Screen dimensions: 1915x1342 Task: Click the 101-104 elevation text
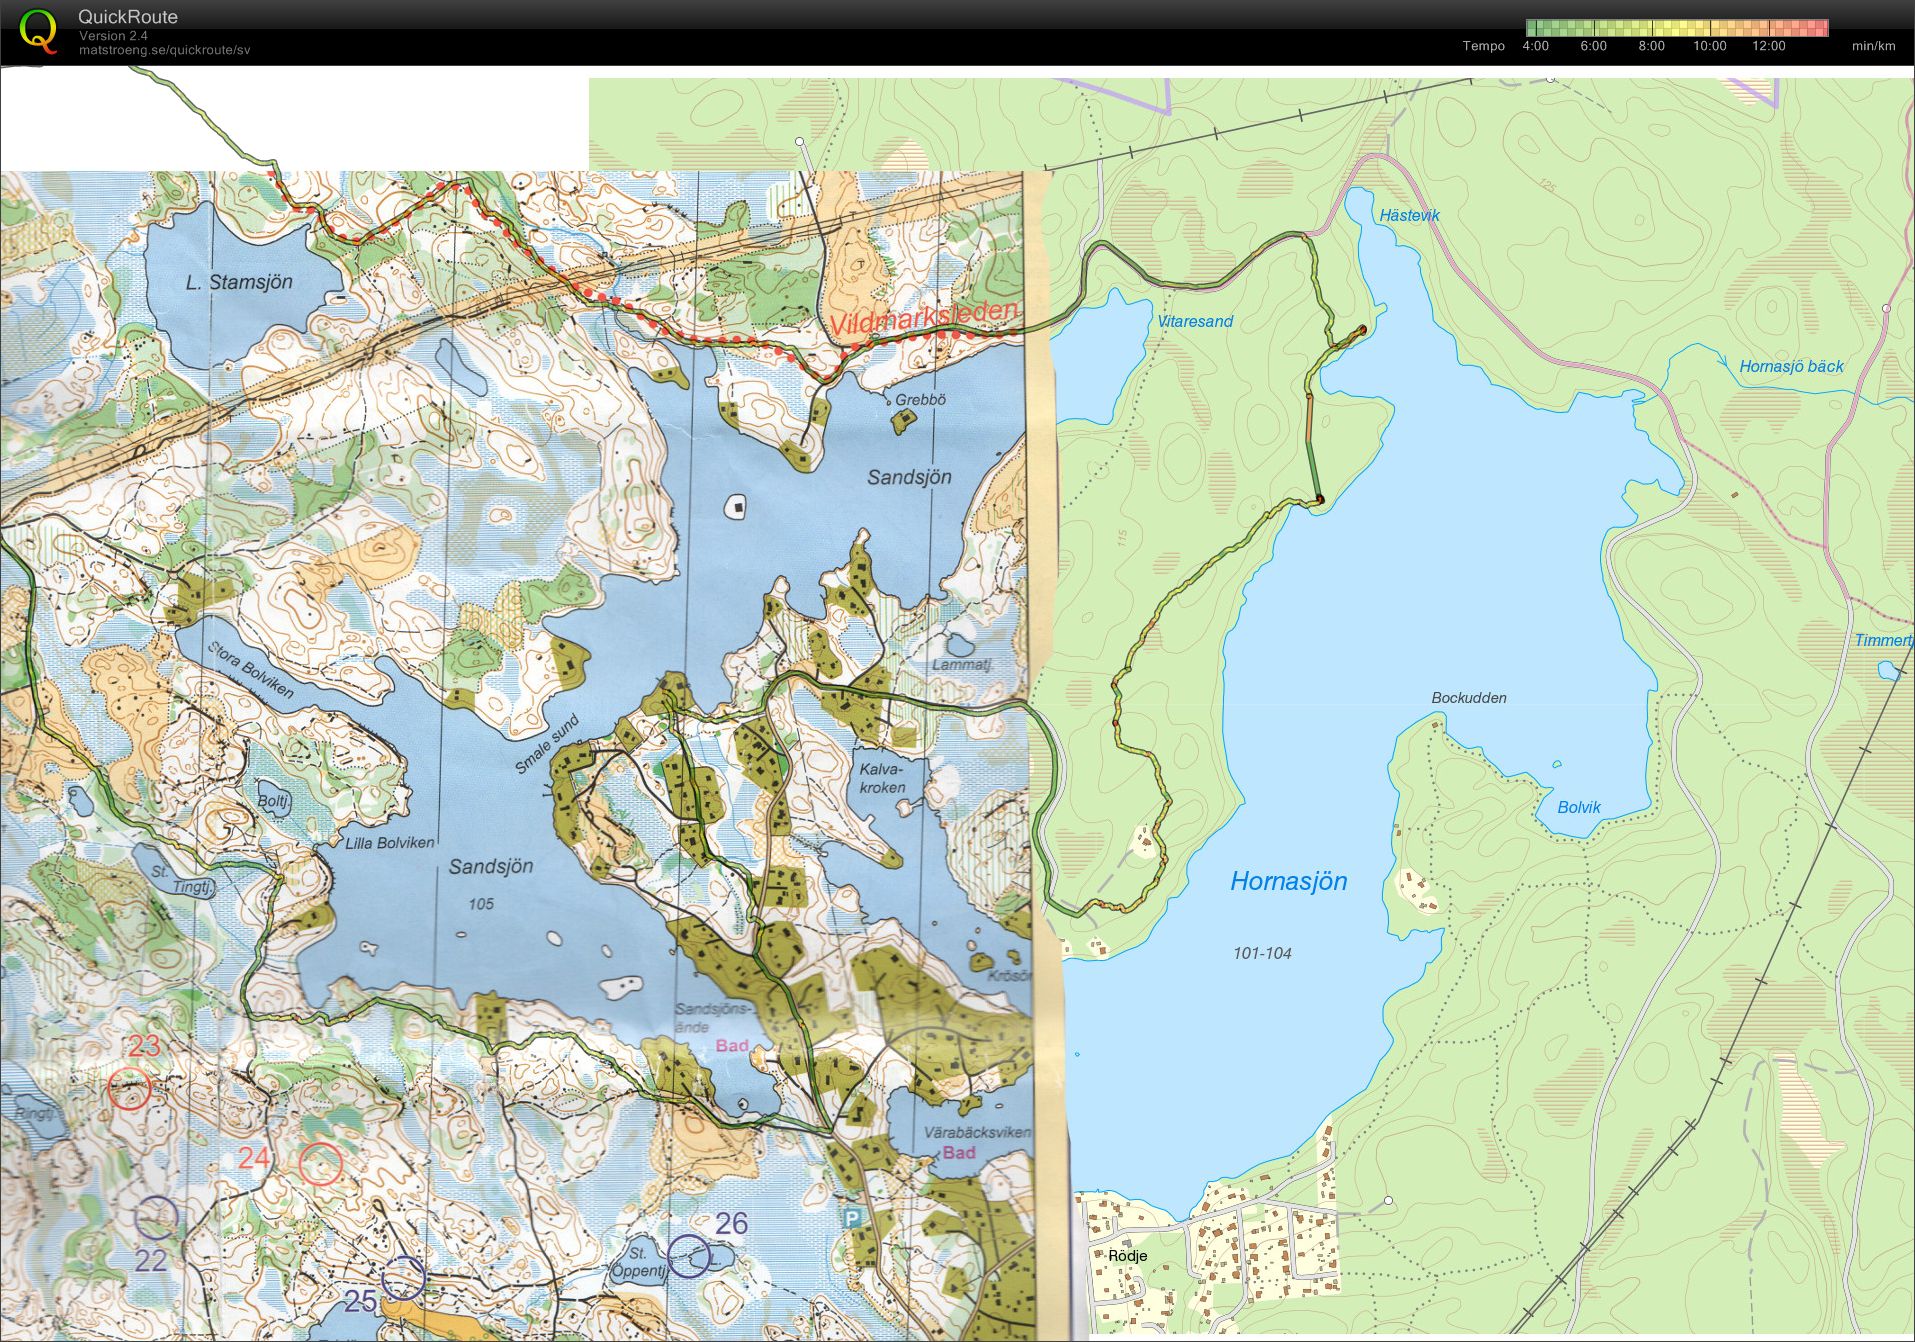tap(1262, 953)
